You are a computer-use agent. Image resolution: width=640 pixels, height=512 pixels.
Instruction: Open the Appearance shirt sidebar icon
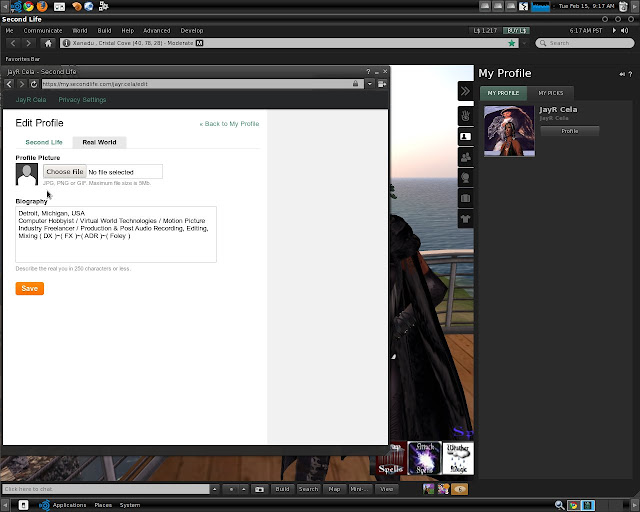[465, 219]
